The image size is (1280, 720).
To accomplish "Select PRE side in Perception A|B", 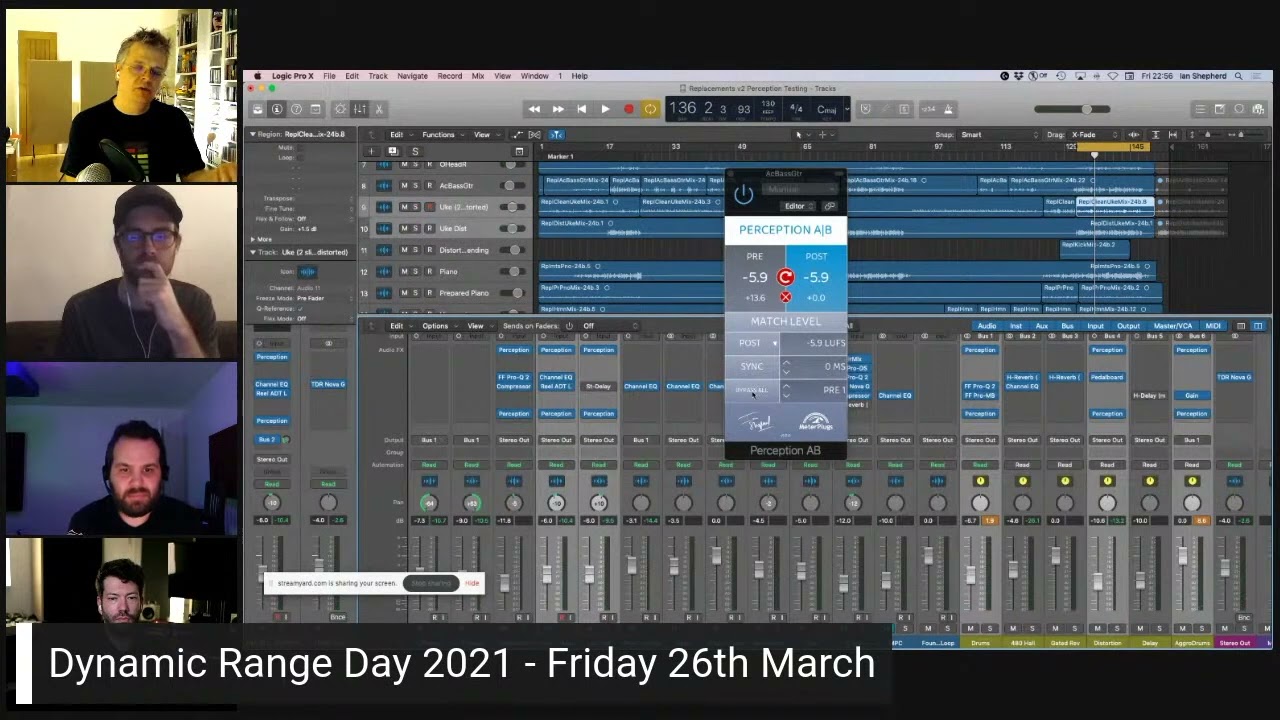I will [755, 277].
